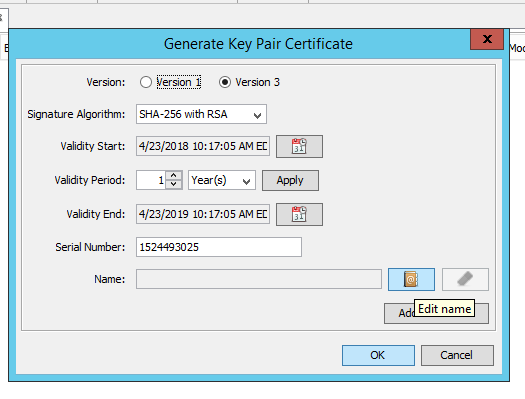The height and width of the screenshot is (399, 525).
Task: Select the Version 1 radio button
Action: [146, 82]
